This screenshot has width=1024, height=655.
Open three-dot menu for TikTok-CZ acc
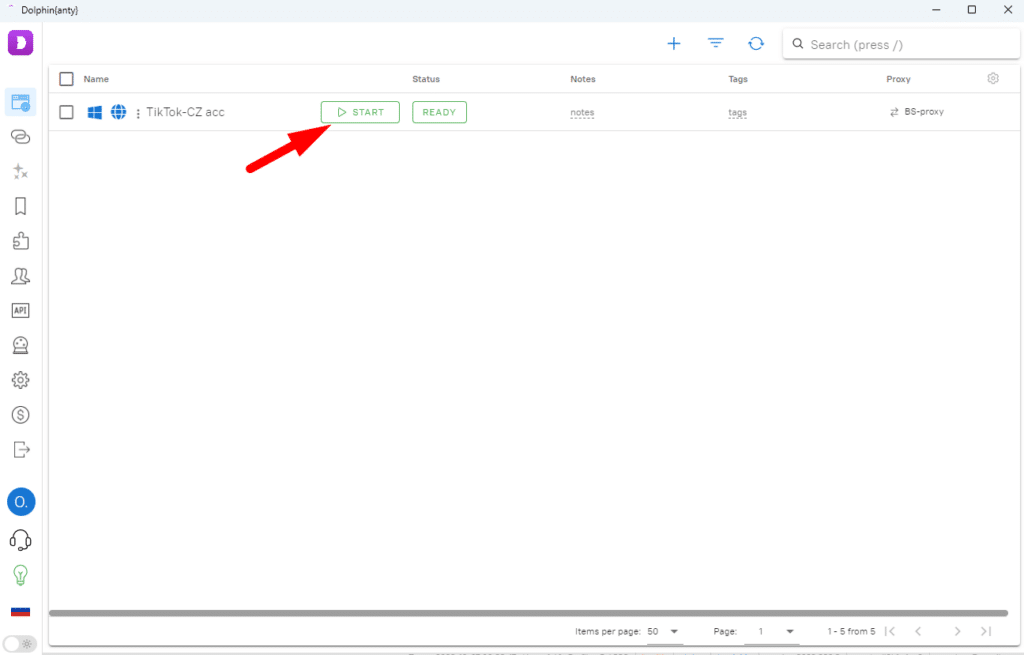(137, 113)
